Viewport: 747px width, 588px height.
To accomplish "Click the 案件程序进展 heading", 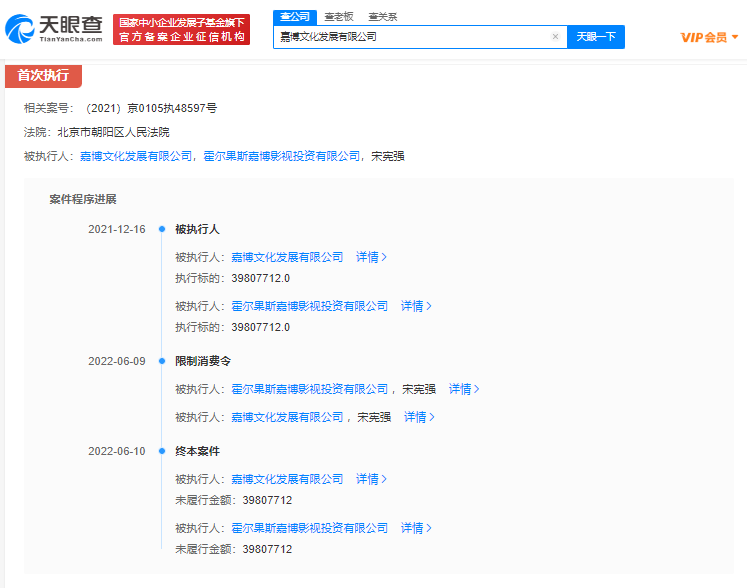I will (x=83, y=199).
